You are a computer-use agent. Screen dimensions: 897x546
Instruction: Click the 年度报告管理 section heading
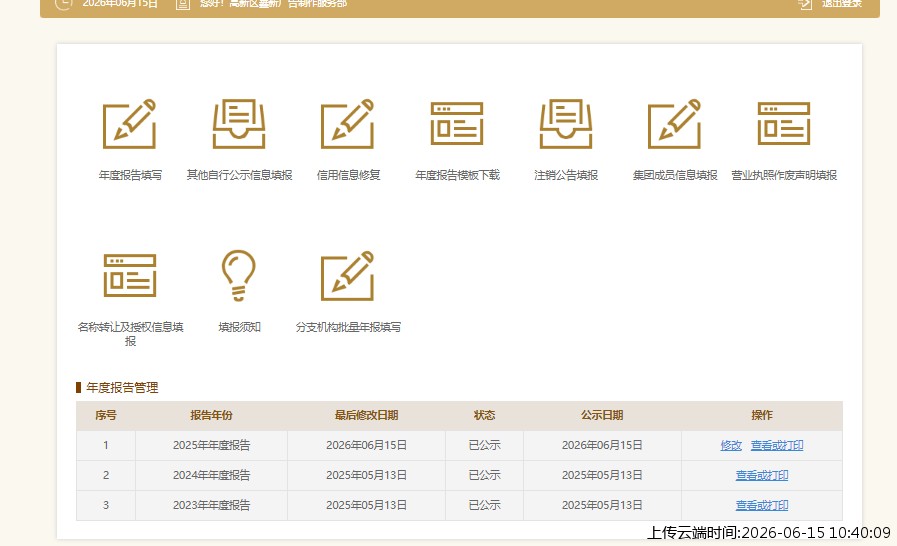122,387
